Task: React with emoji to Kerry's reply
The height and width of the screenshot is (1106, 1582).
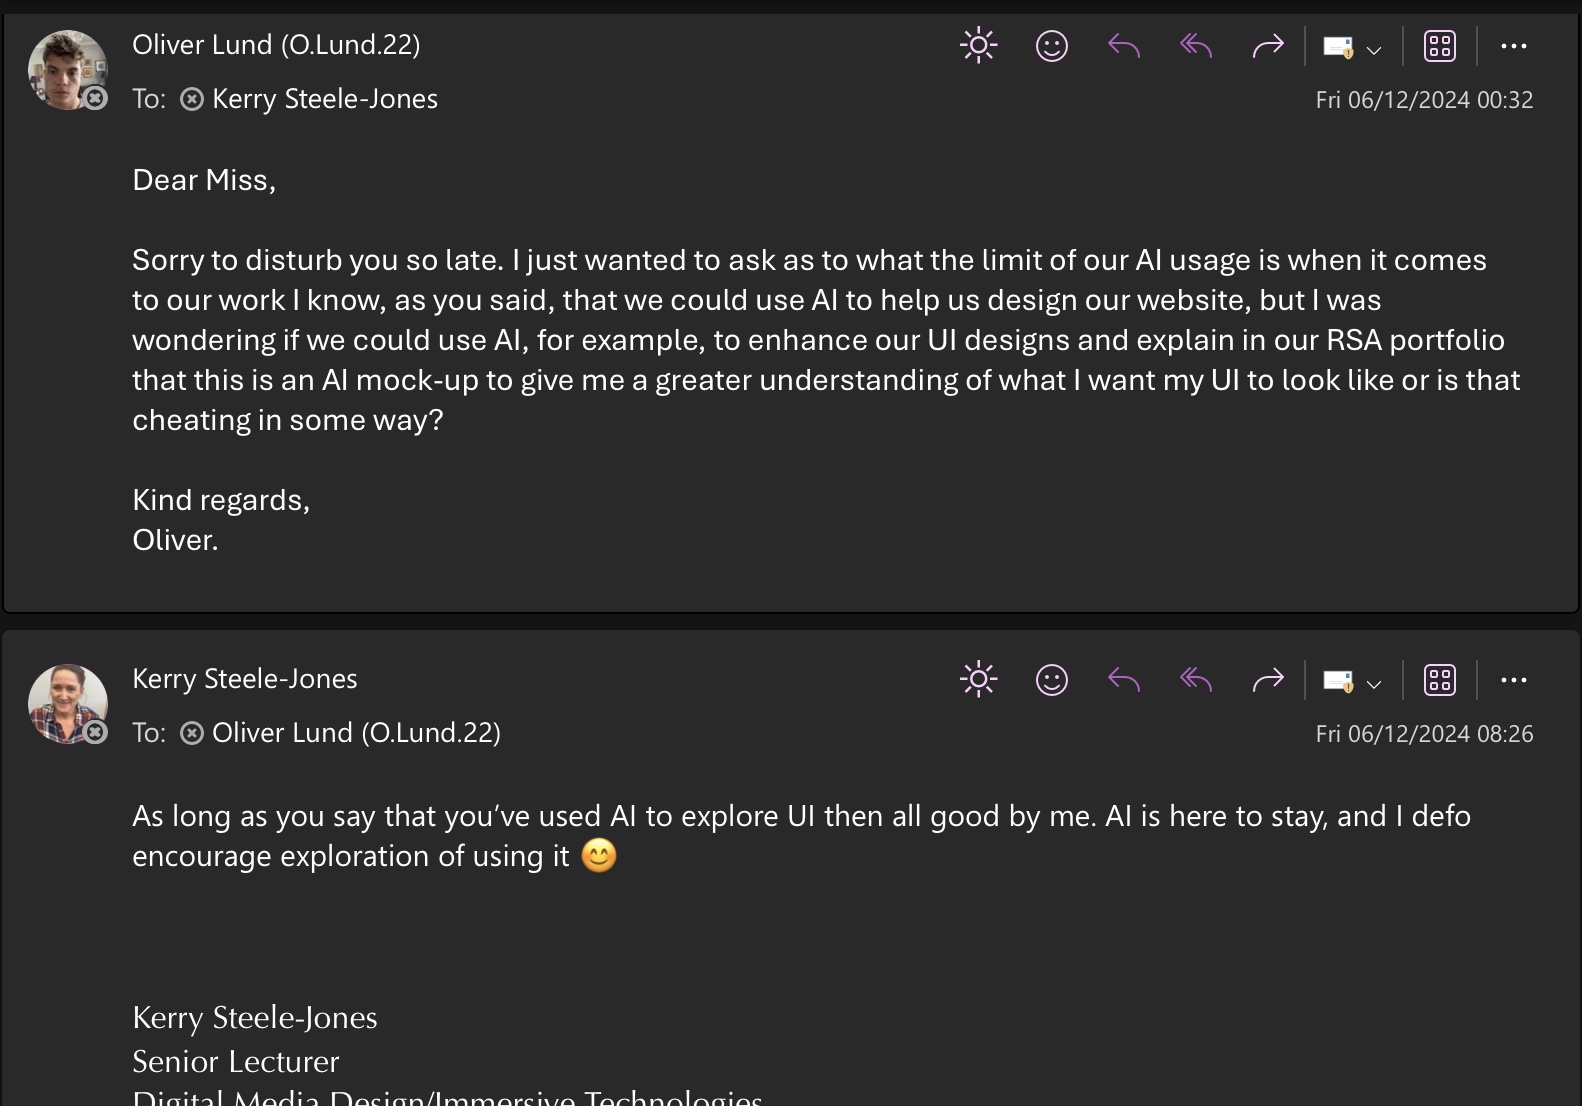Action: tap(1051, 680)
